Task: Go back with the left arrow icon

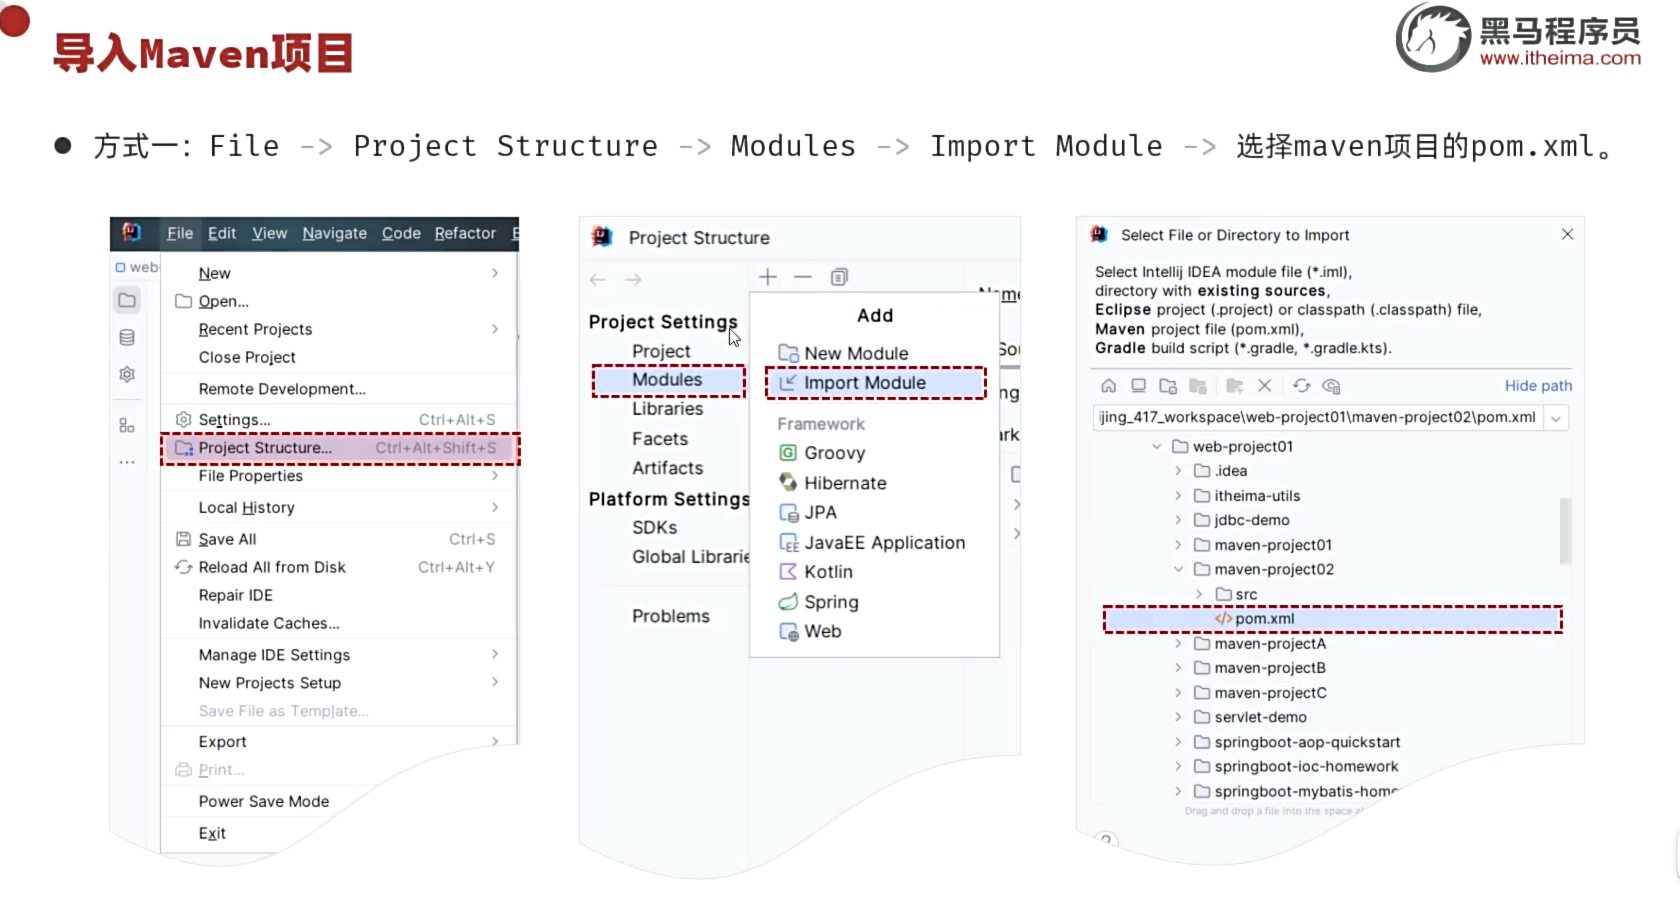Action: click(x=598, y=280)
